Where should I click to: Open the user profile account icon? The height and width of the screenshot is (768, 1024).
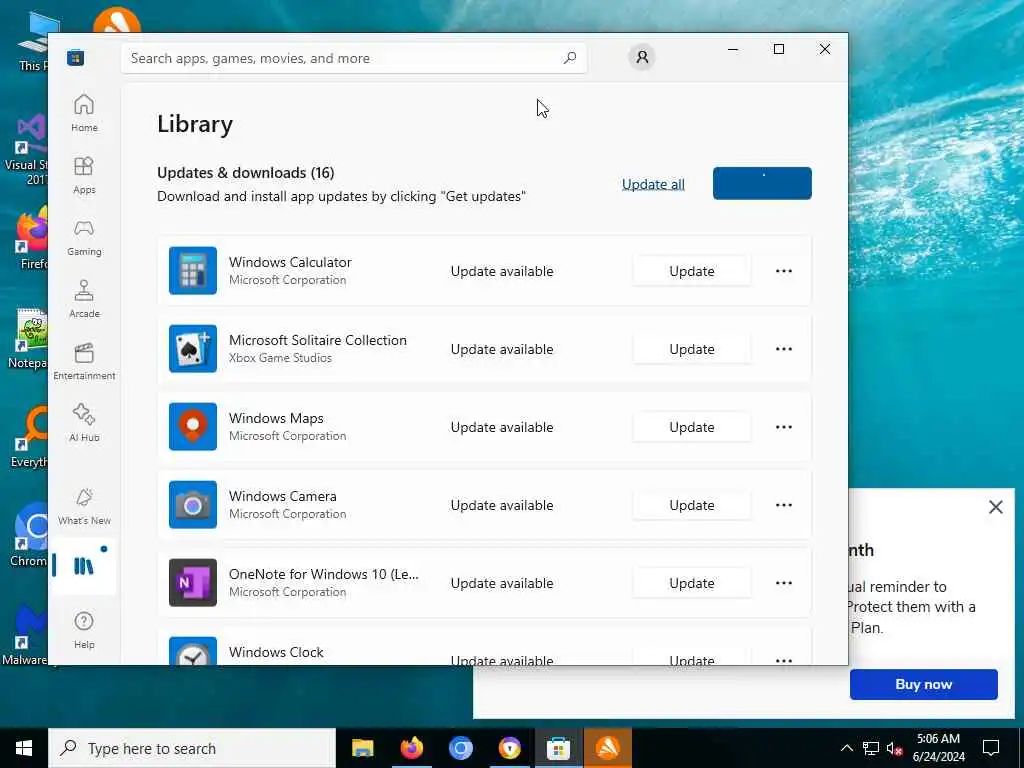pyautogui.click(x=642, y=57)
